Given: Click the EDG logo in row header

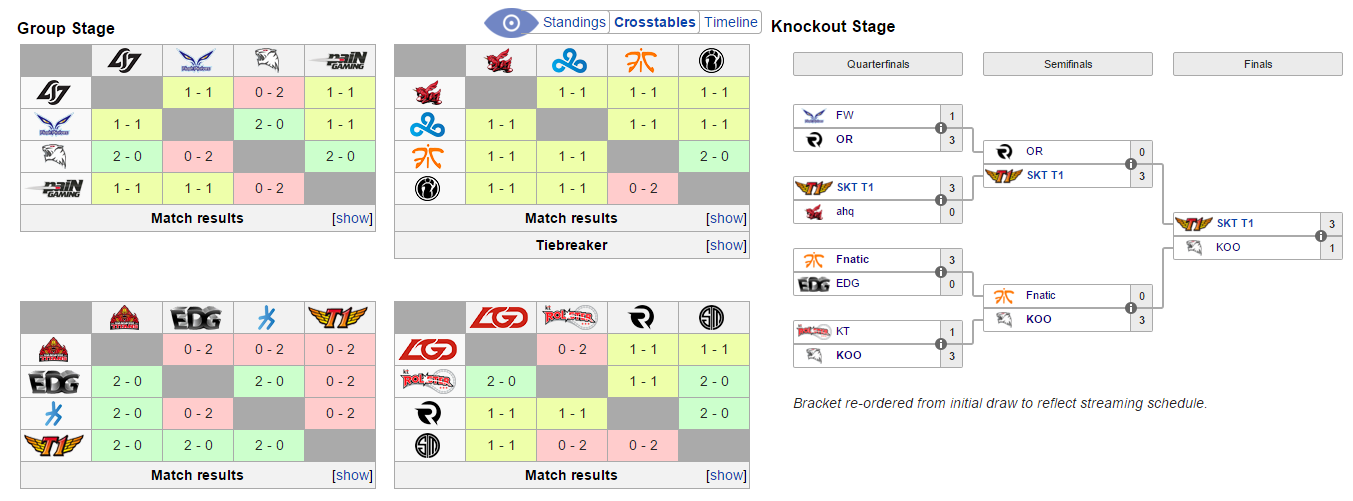Looking at the screenshot, I should click(56, 382).
